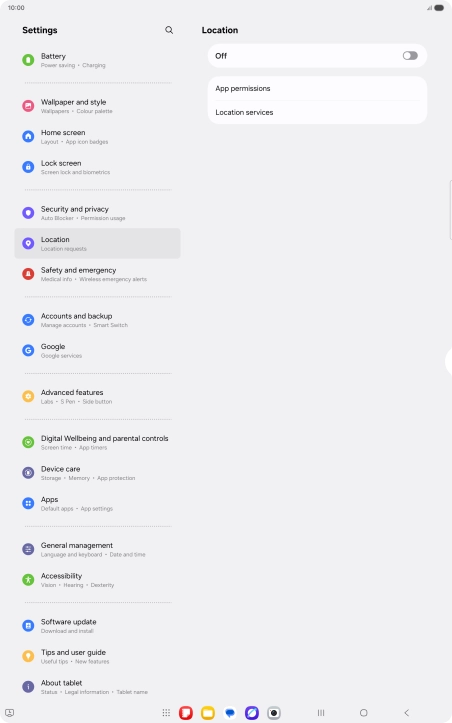The height and width of the screenshot is (723, 452).
Task: Open Digital Wellbeing and parental controls
Action: pos(97,442)
